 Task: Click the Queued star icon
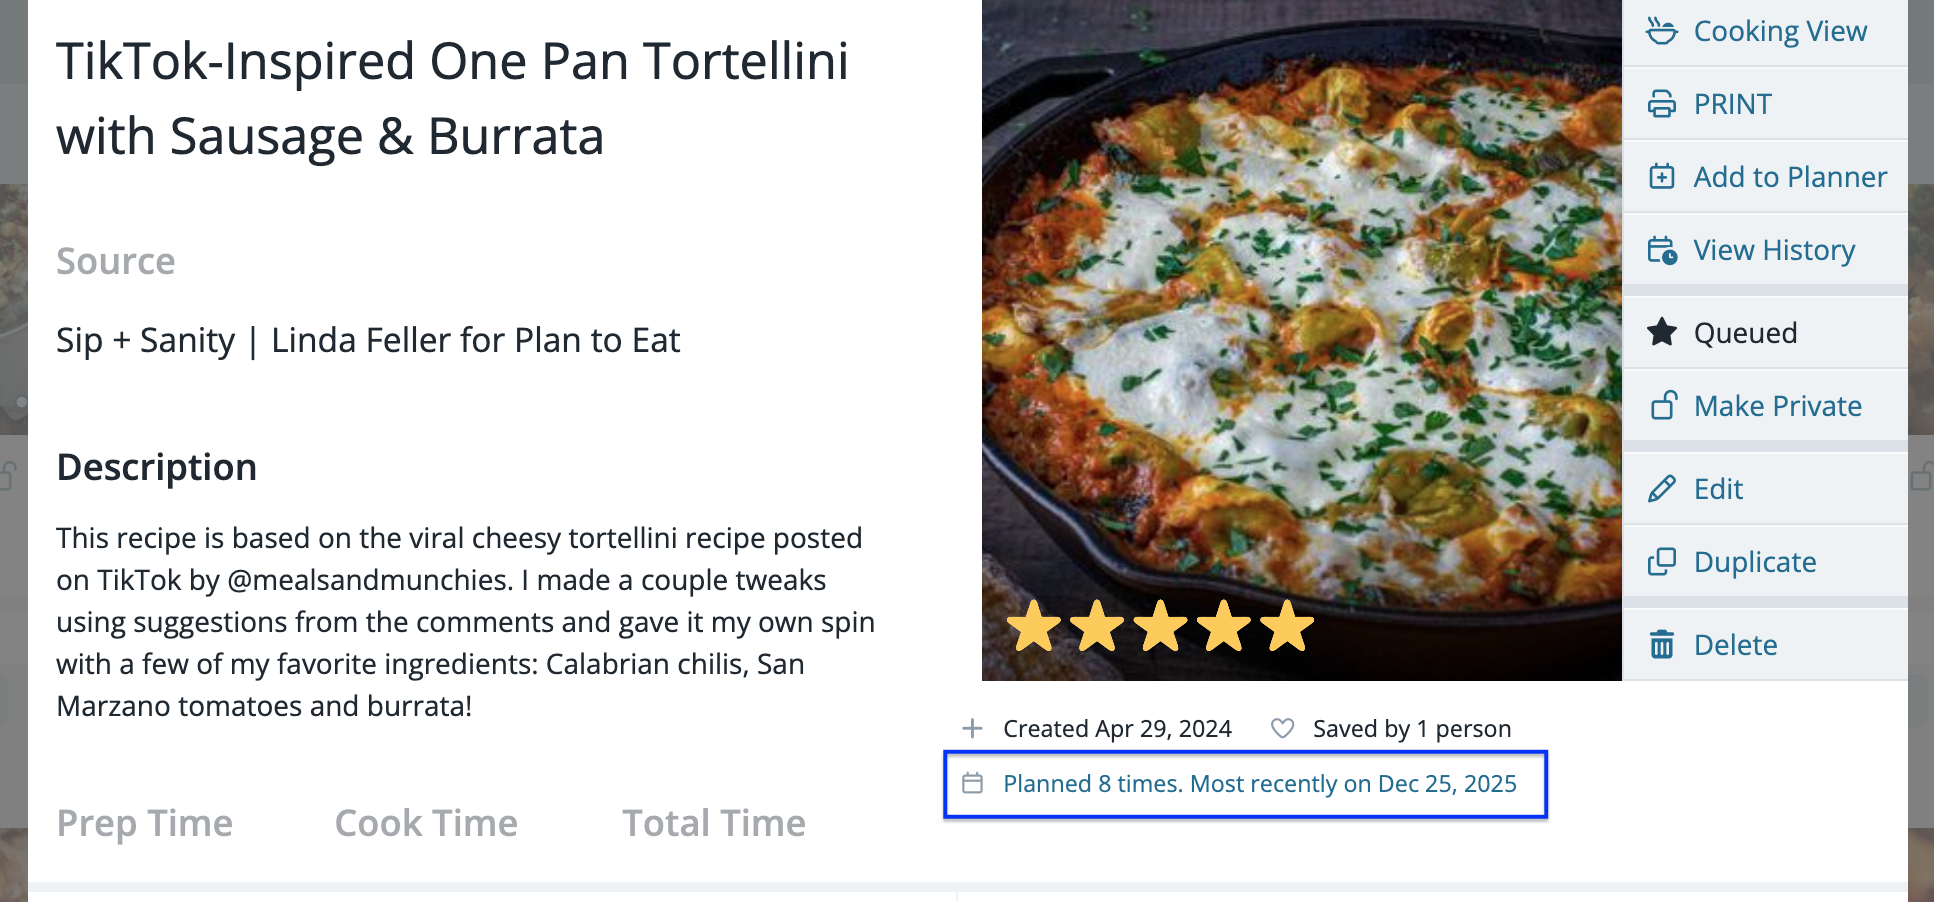click(1662, 332)
